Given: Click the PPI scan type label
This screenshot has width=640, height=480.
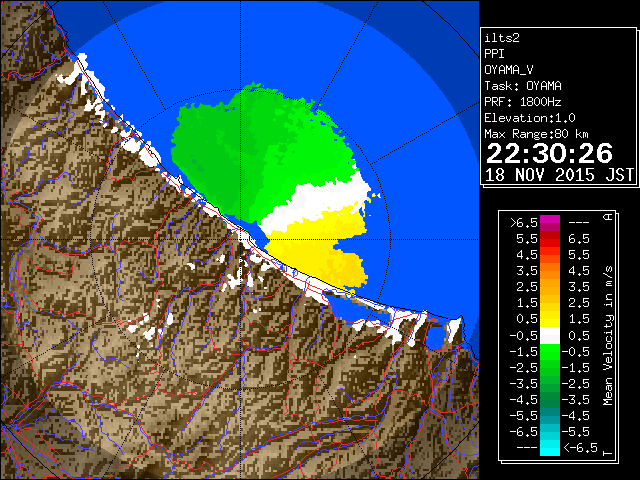Looking at the screenshot, I should tap(494, 54).
